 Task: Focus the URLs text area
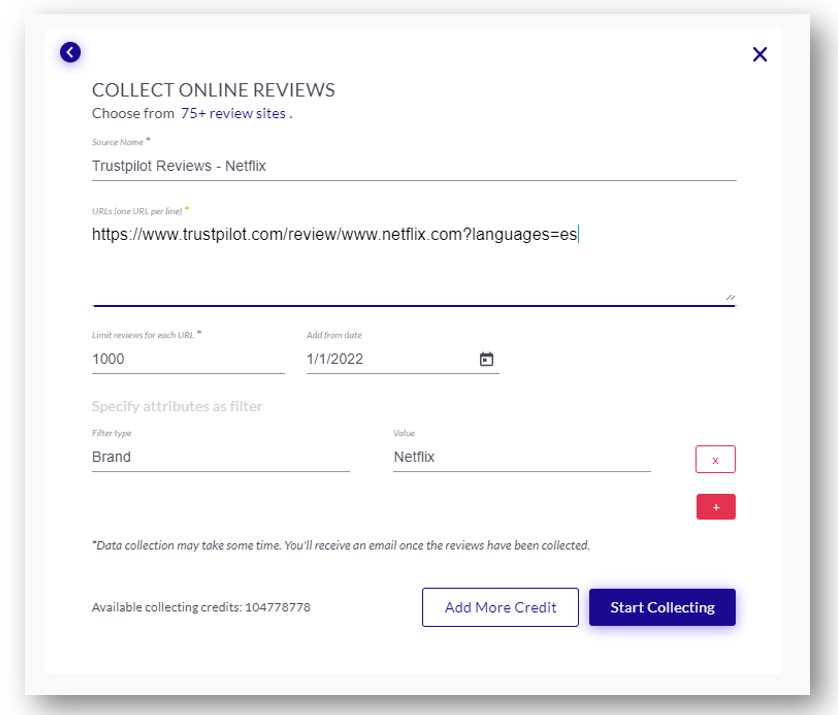(414, 263)
